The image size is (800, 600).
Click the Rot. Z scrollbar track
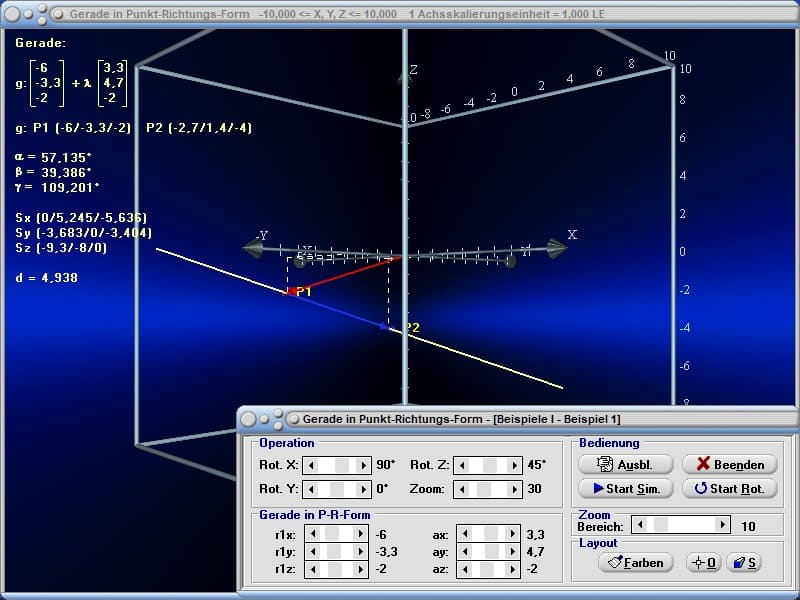(488, 465)
